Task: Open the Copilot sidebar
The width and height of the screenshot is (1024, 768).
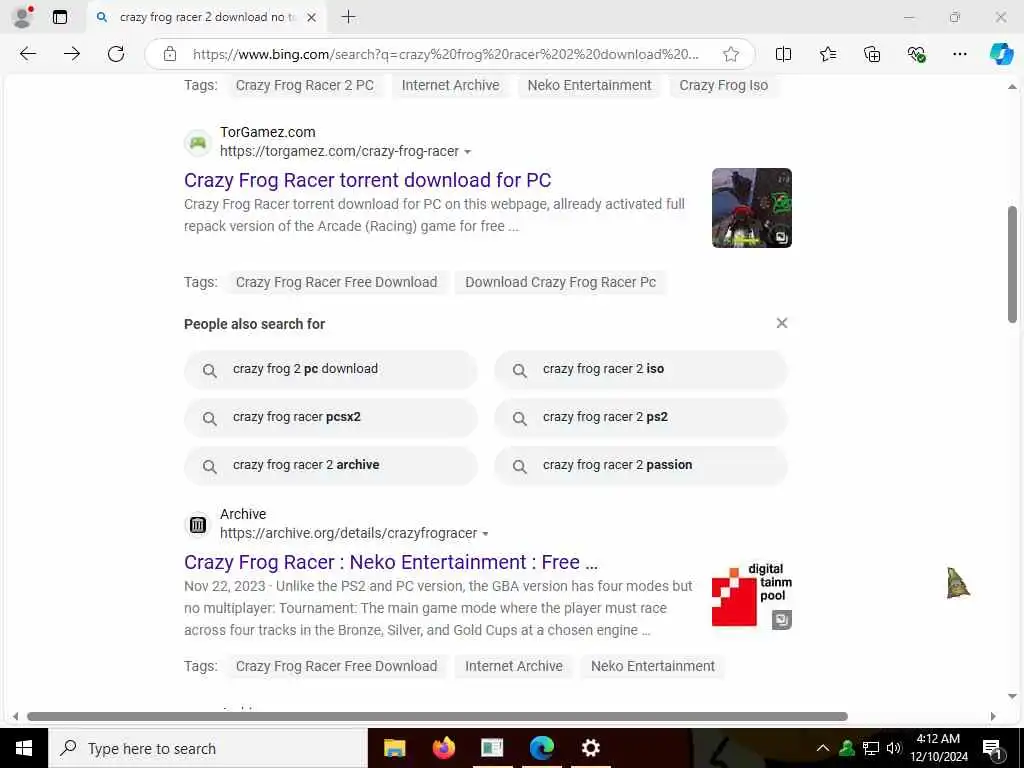Action: (x=1001, y=54)
